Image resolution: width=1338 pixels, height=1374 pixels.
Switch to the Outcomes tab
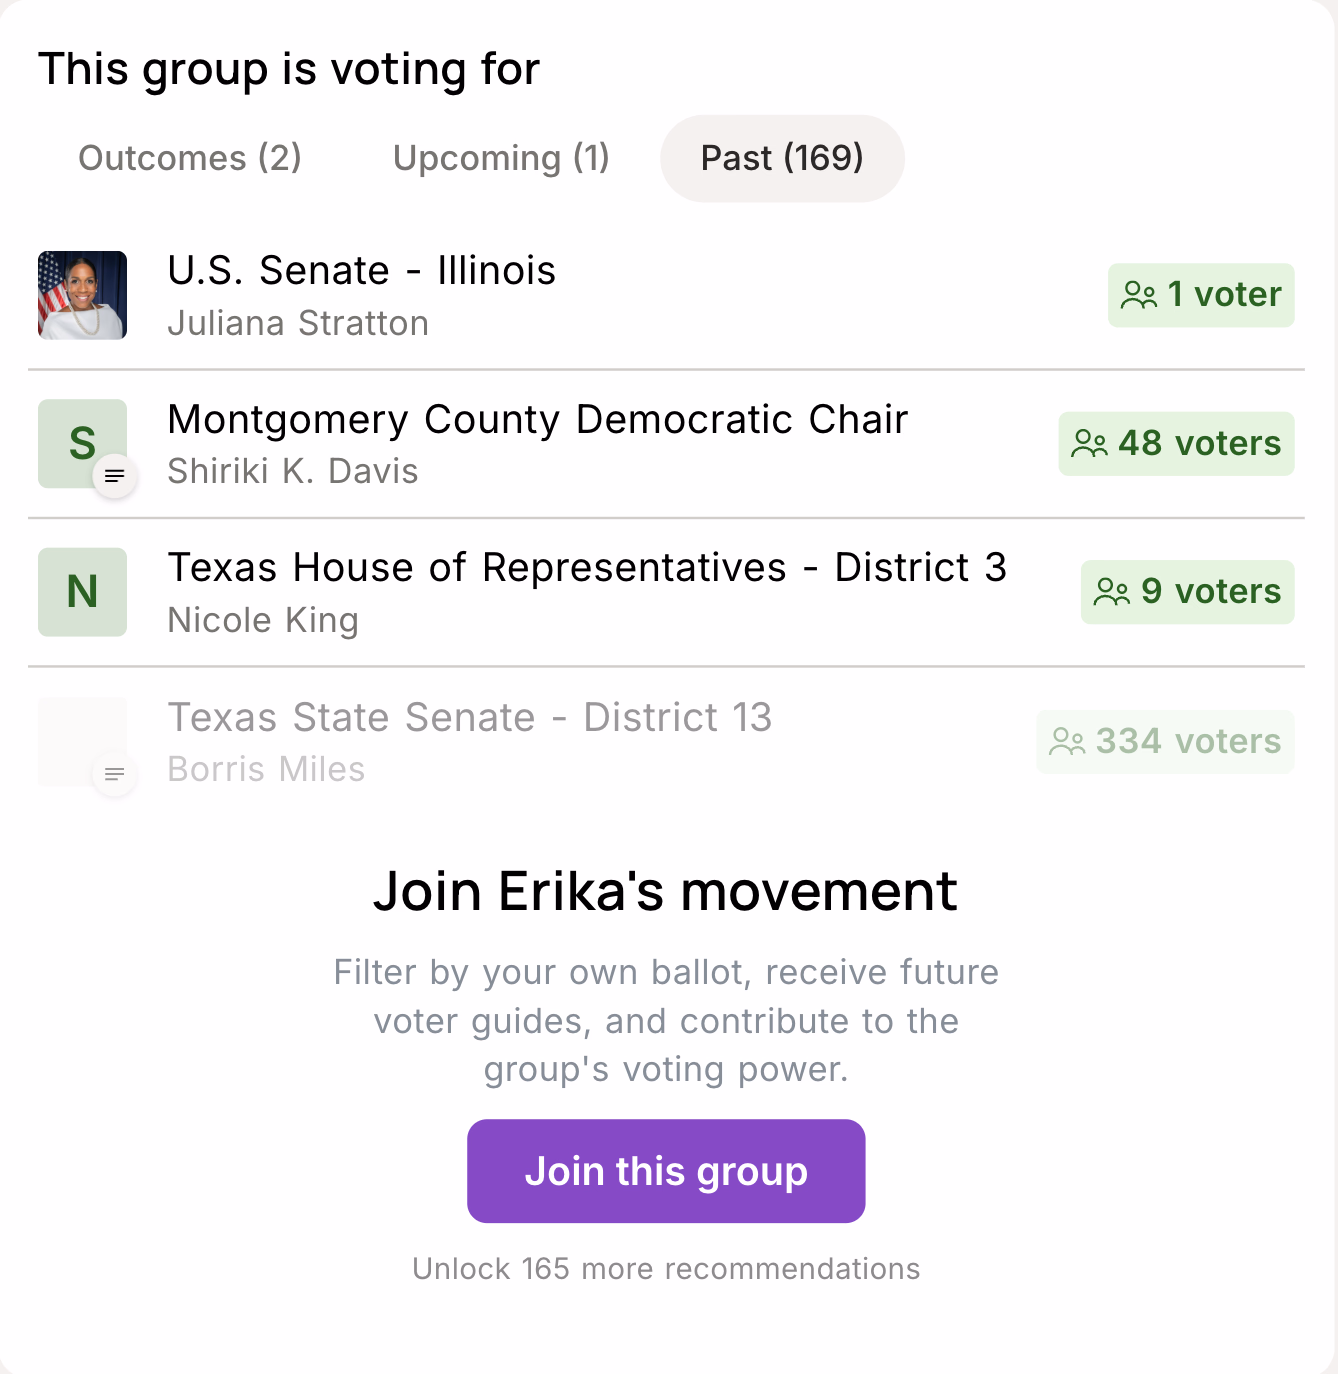[190, 157]
